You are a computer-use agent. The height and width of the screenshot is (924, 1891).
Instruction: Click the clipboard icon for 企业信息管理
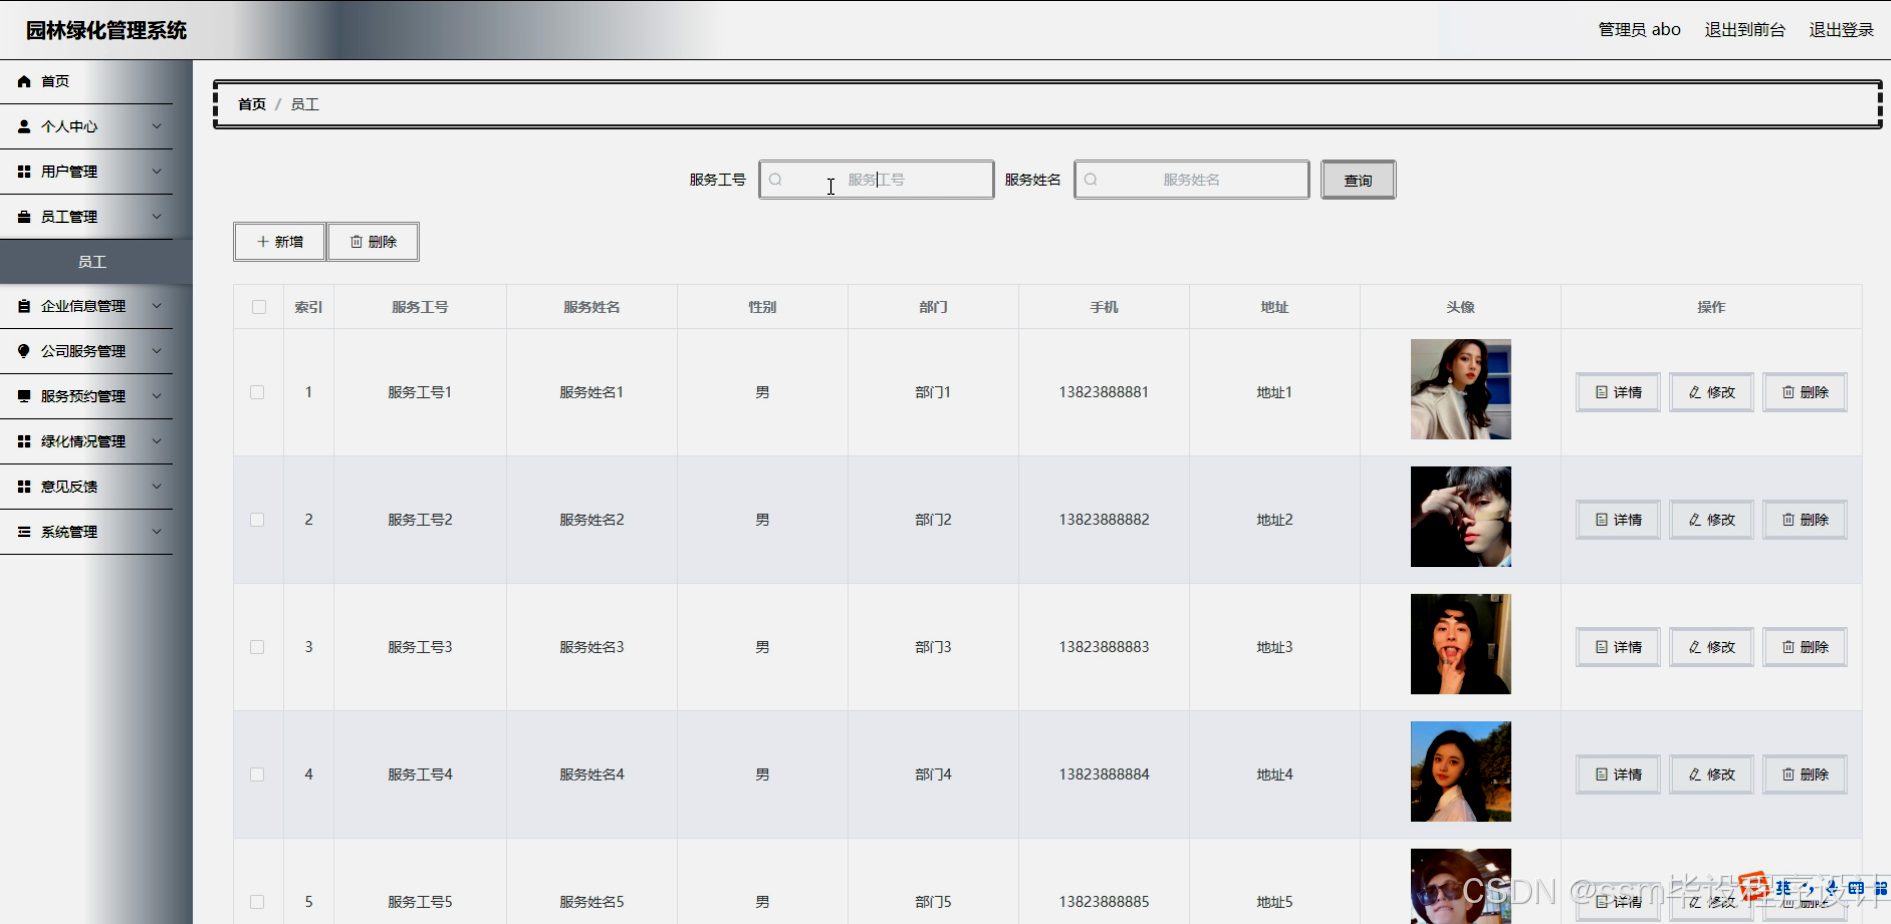[x=24, y=306]
